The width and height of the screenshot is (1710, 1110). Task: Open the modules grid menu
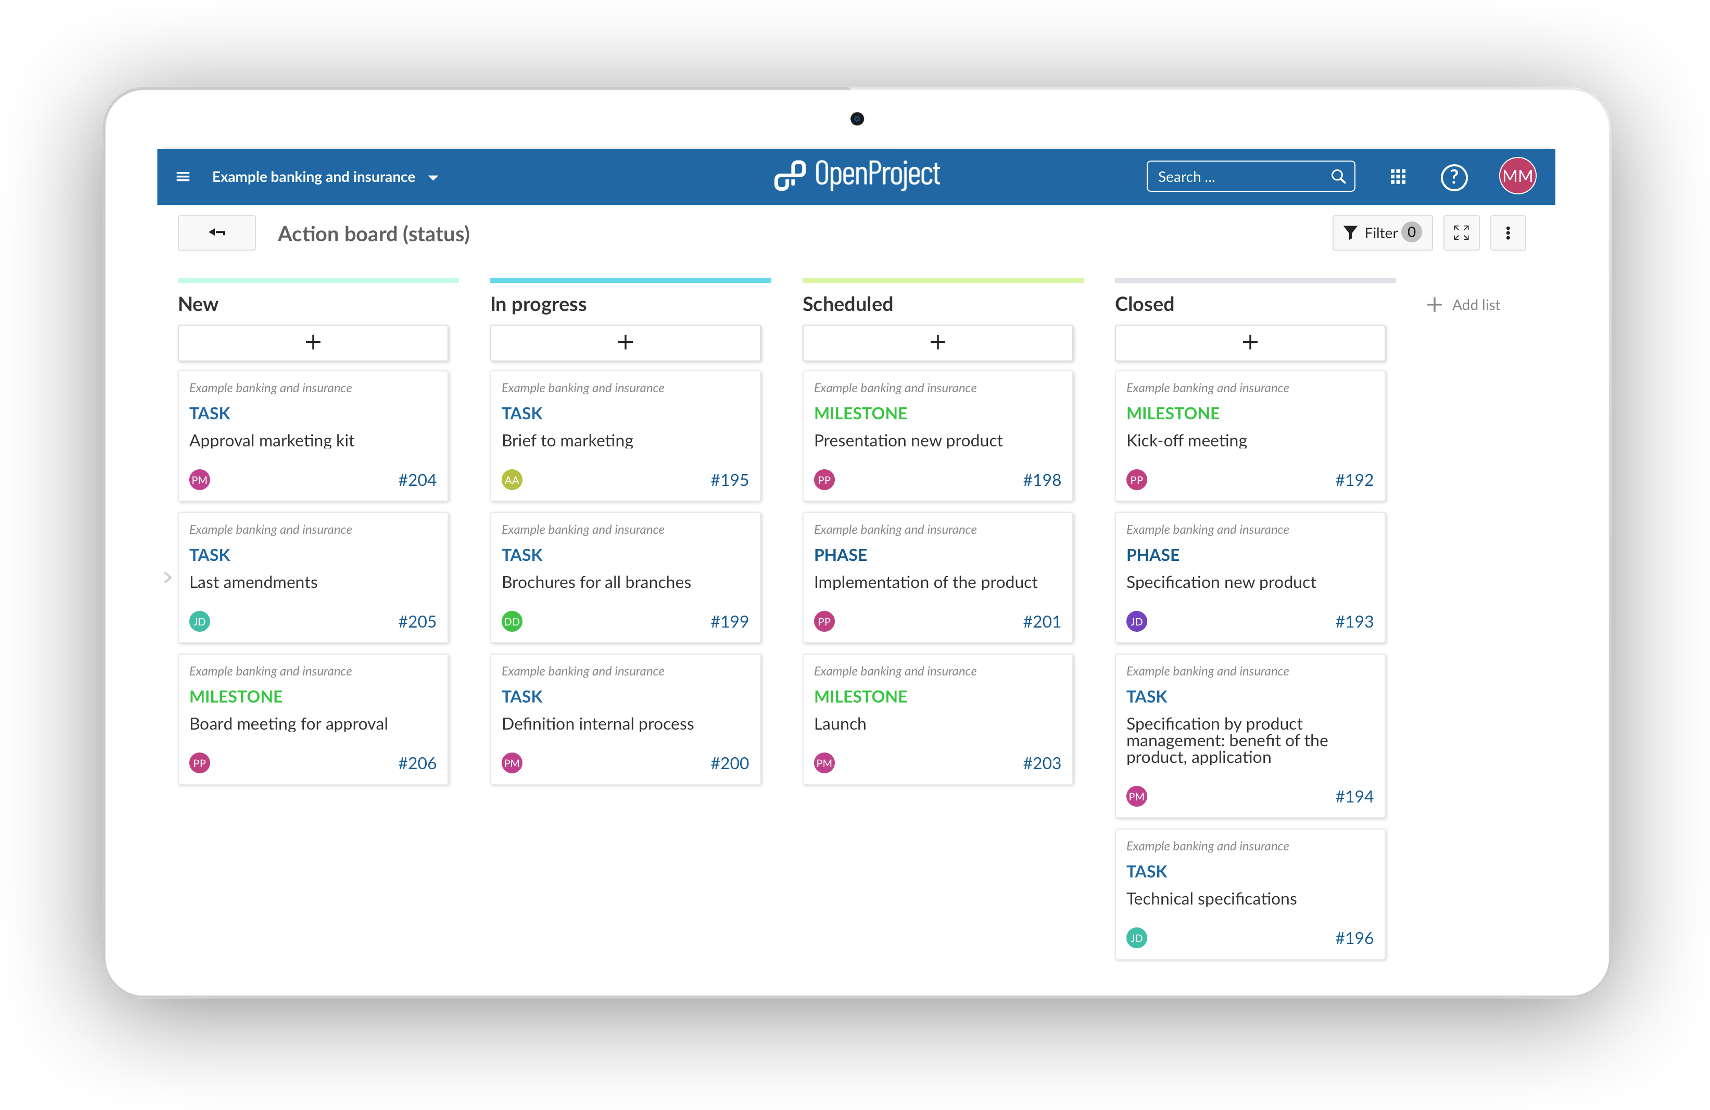click(x=1398, y=177)
